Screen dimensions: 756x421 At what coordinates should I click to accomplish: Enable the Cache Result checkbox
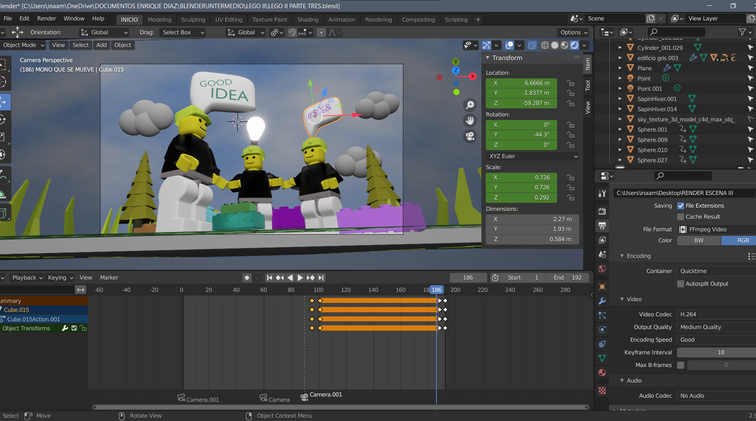pos(681,217)
